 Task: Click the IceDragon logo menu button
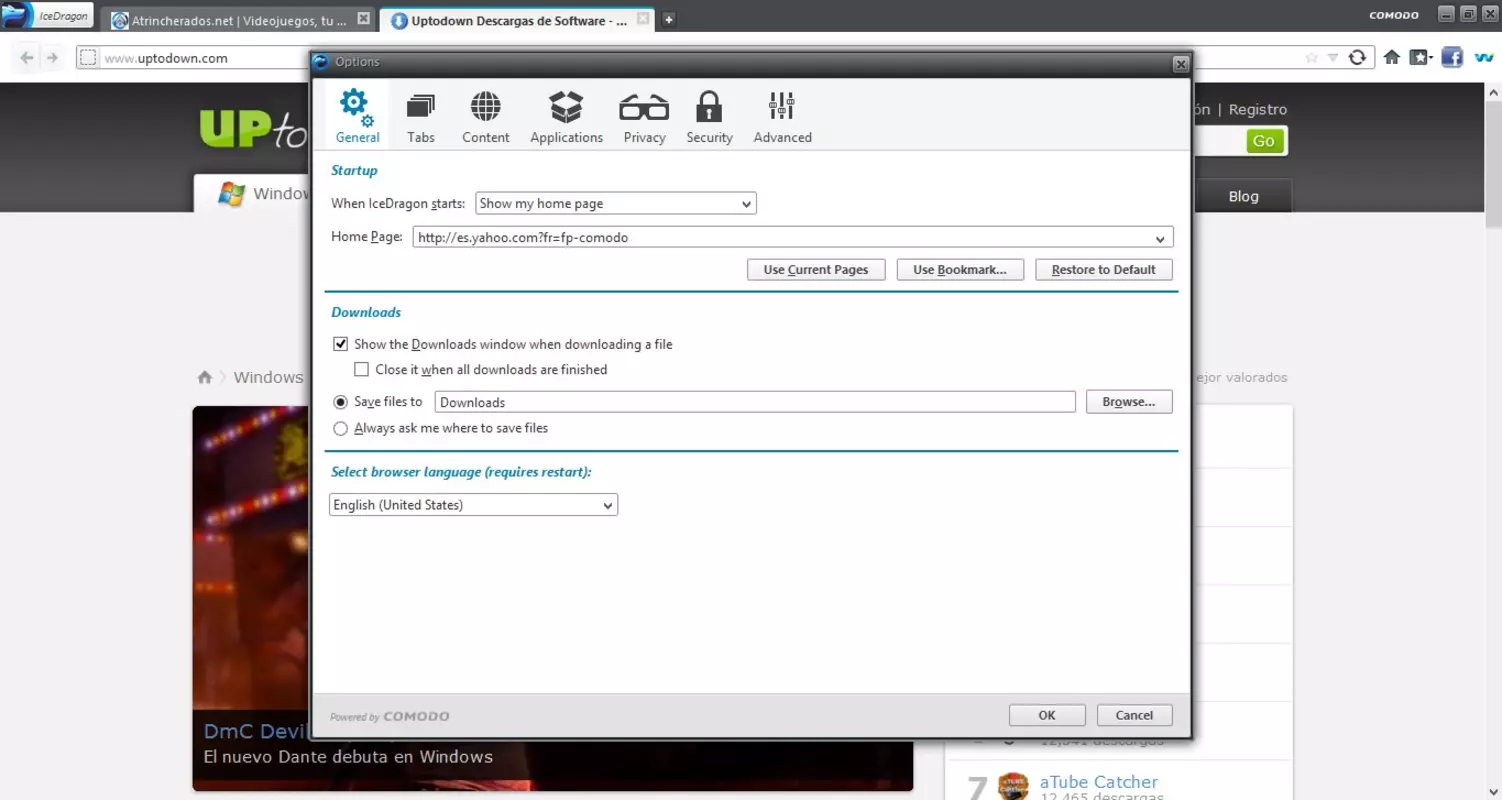(x=48, y=16)
